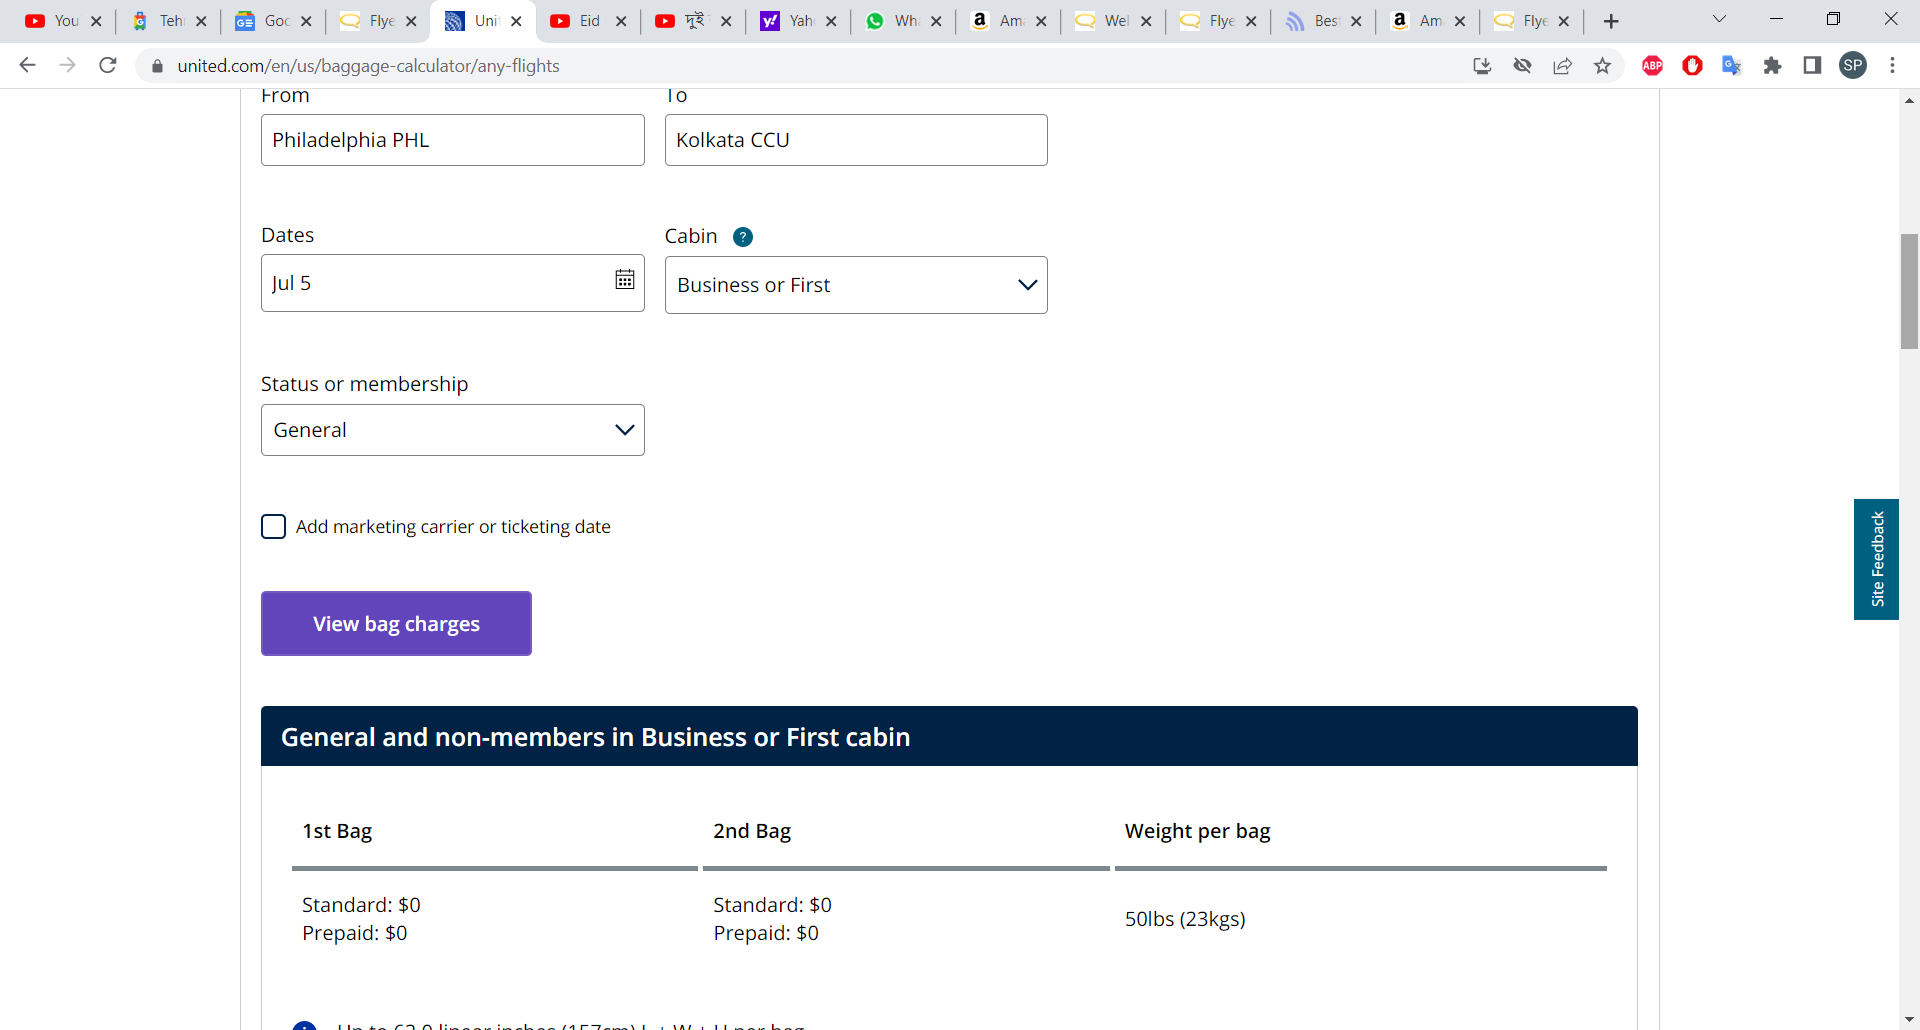Click the View bag charges button
The height and width of the screenshot is (1030, 1920).
pyautogui.click(x=396, y=624)
